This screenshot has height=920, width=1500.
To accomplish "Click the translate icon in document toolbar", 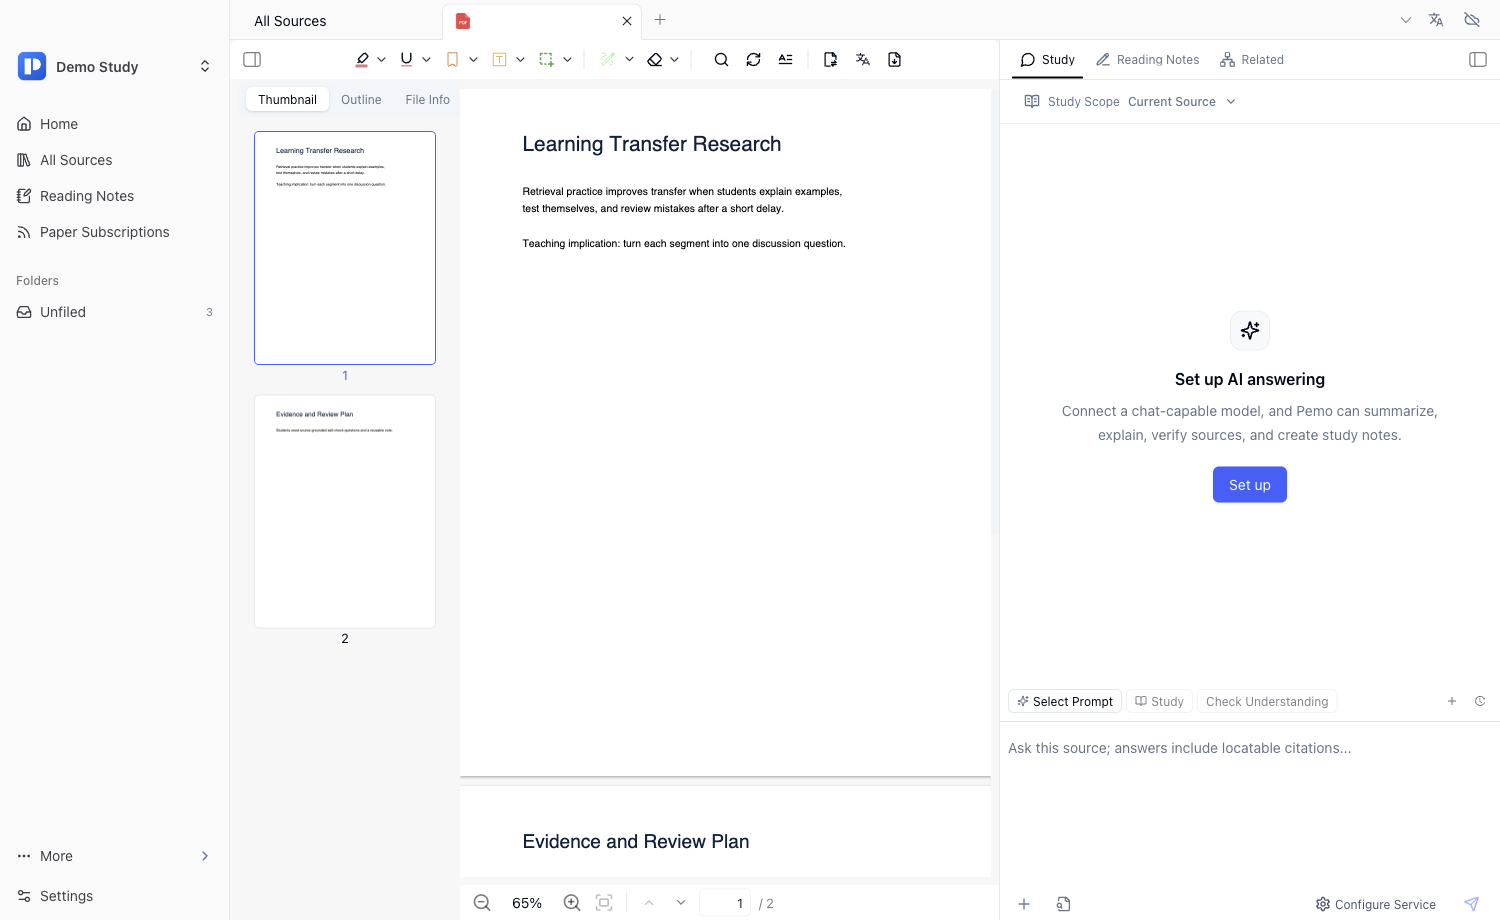I will [x=862, y=60].
